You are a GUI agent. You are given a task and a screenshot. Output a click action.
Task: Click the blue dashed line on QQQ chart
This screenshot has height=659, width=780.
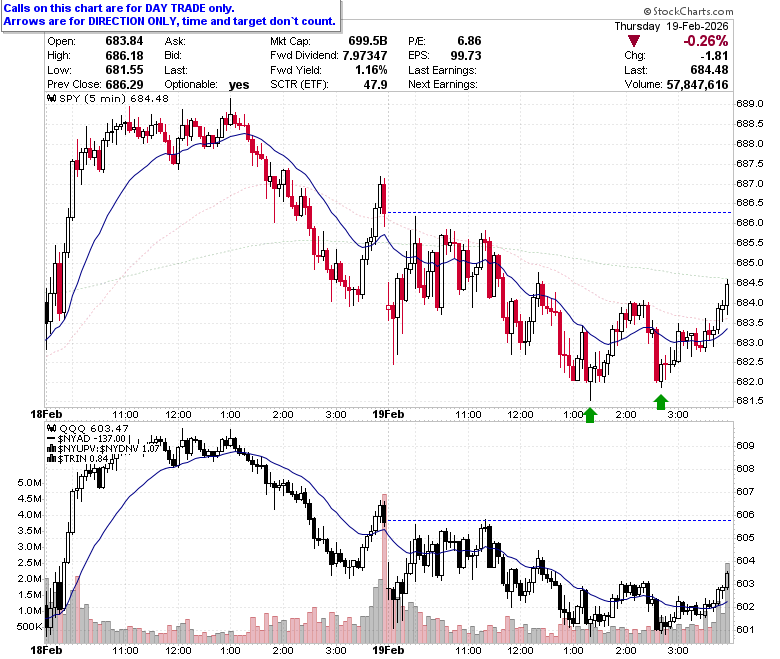click(x=559, y=520)
